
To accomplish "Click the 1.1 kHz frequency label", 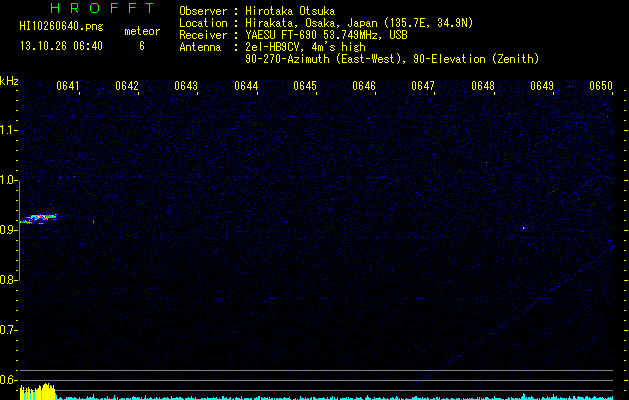I will point(8,130).
